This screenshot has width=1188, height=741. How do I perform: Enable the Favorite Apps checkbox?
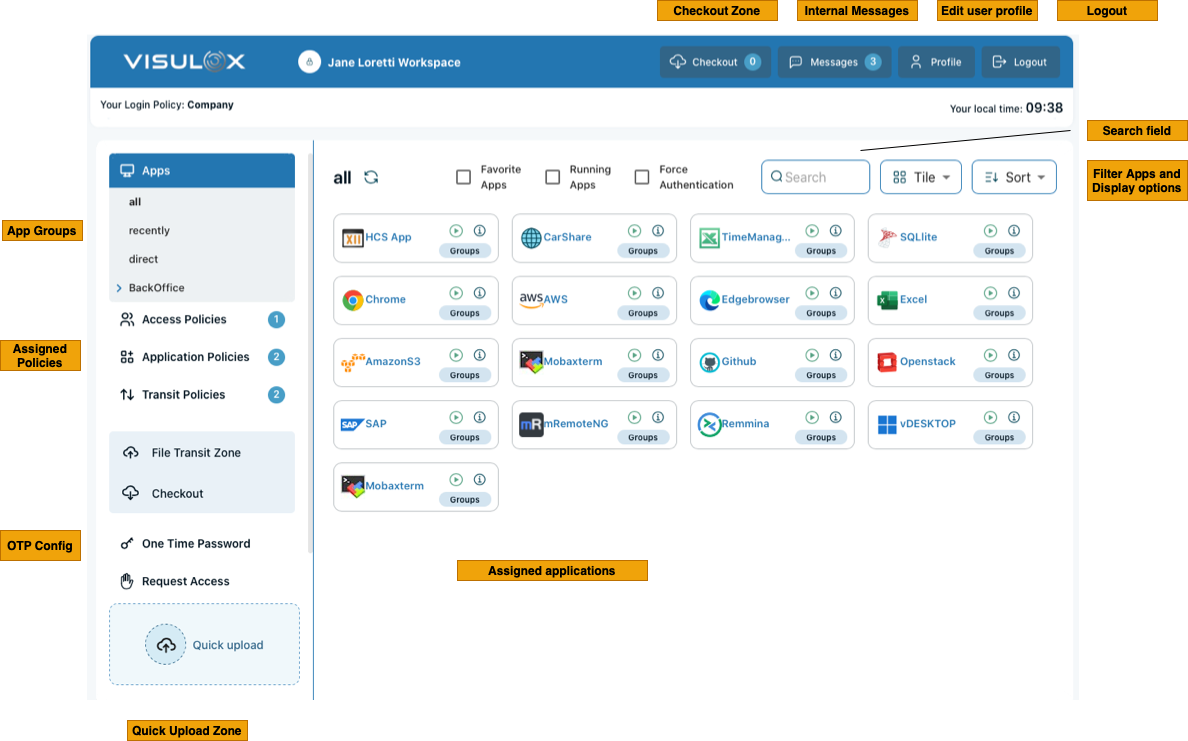(463, 177)
